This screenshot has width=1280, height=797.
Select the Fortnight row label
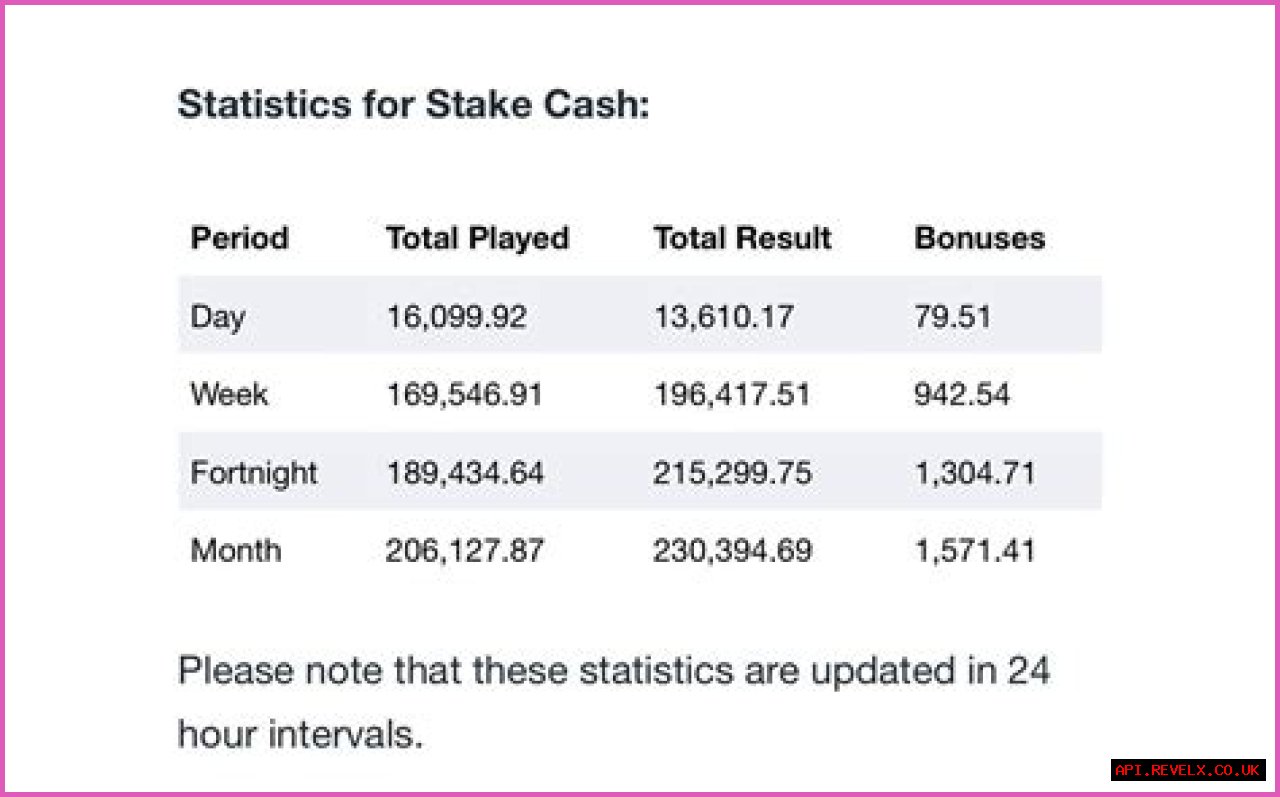pos(253,472)
